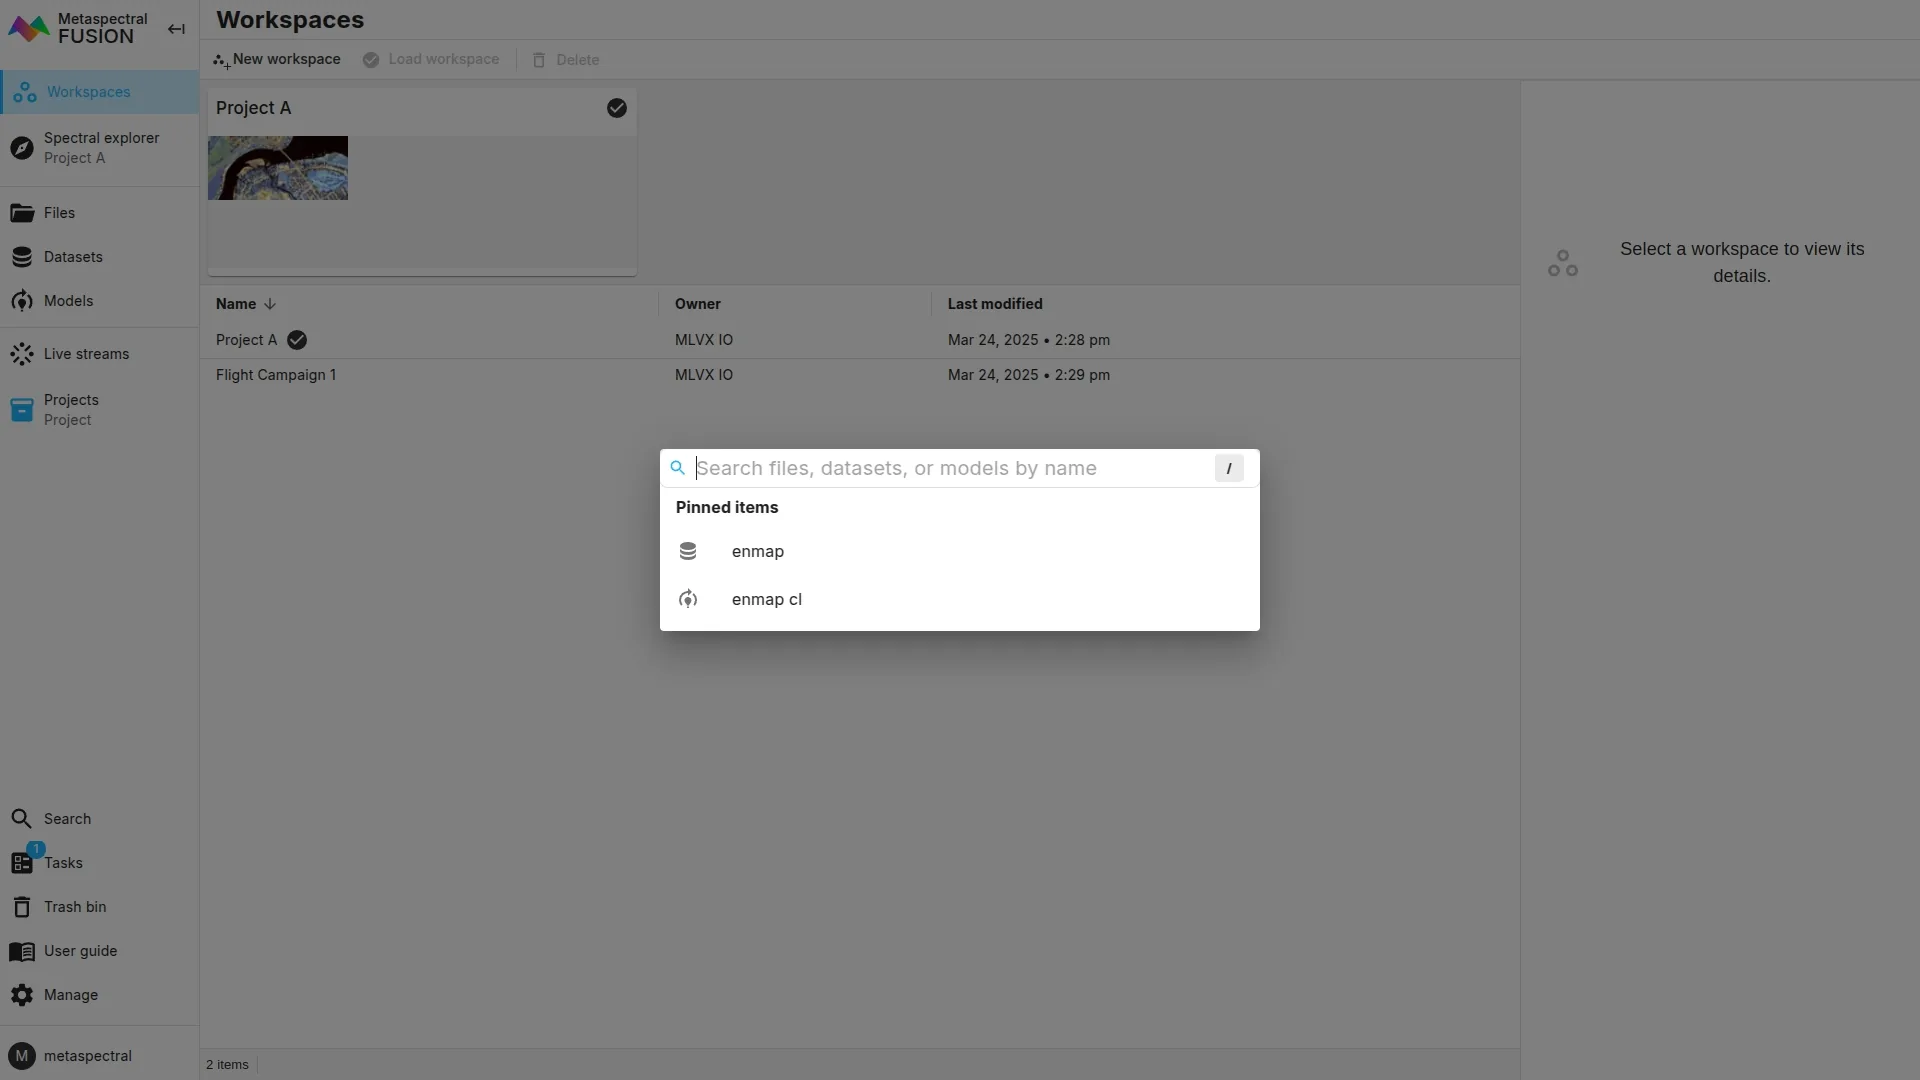This screenshot has width=1920, height=1080.
Task: Click the Datasets stack icon in sidebar
Action: 22,257
